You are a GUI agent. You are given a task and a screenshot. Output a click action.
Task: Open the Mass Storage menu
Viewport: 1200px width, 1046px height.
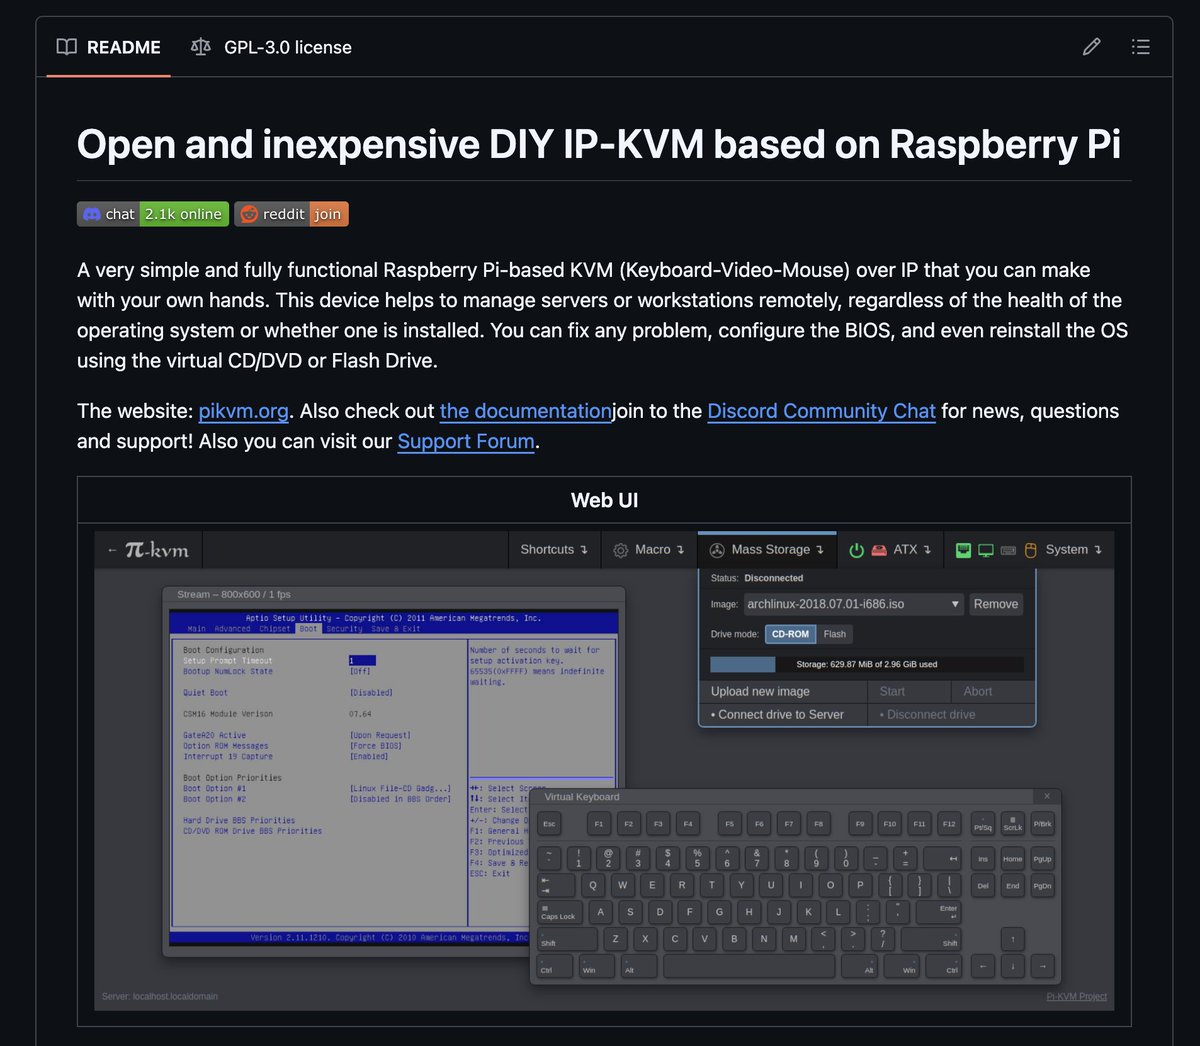click(x=767, y=550)
